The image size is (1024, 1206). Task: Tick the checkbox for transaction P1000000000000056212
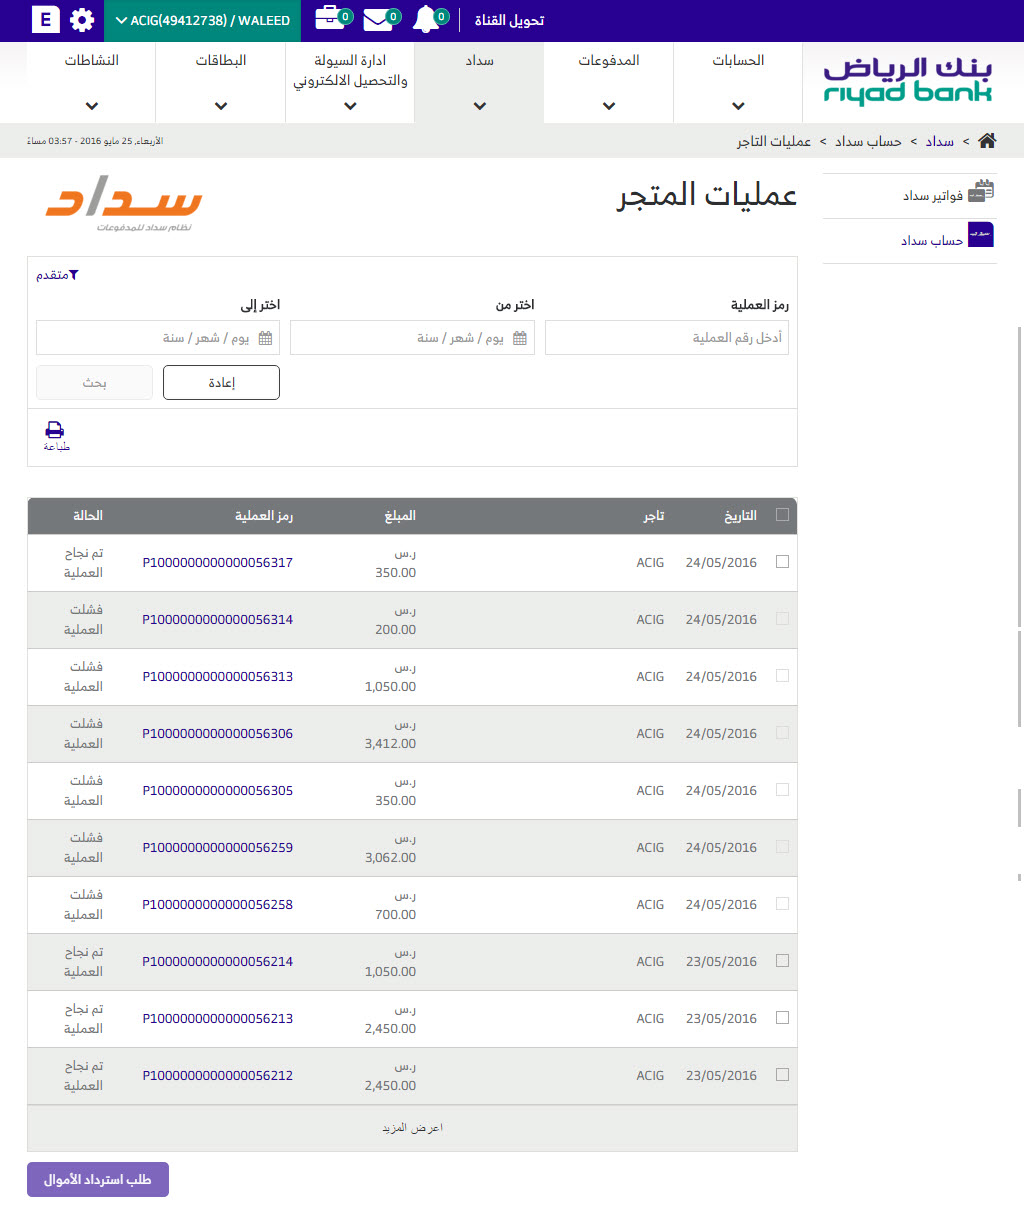pos(782,1074)
